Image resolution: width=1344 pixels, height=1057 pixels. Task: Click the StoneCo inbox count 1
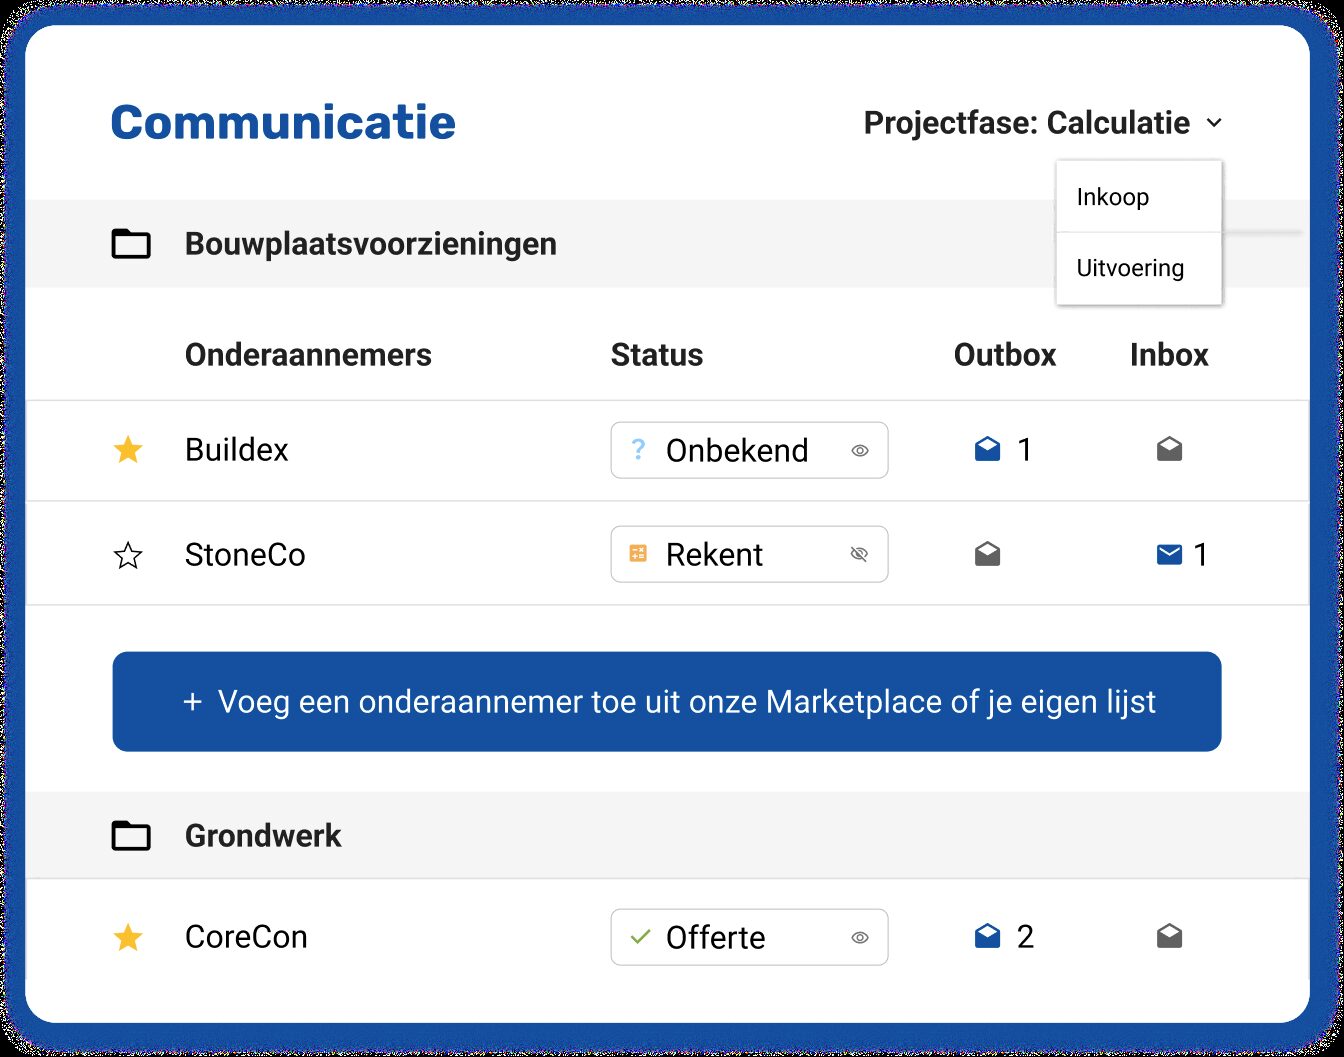click(x=1201, y=554)
